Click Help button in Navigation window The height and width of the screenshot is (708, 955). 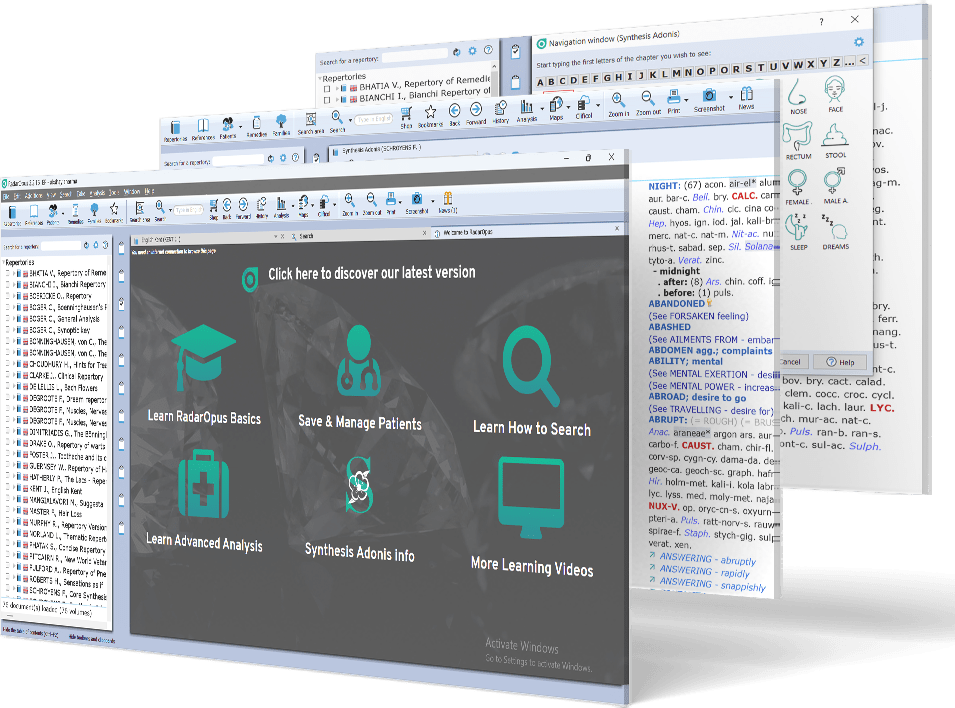(840, 362)
